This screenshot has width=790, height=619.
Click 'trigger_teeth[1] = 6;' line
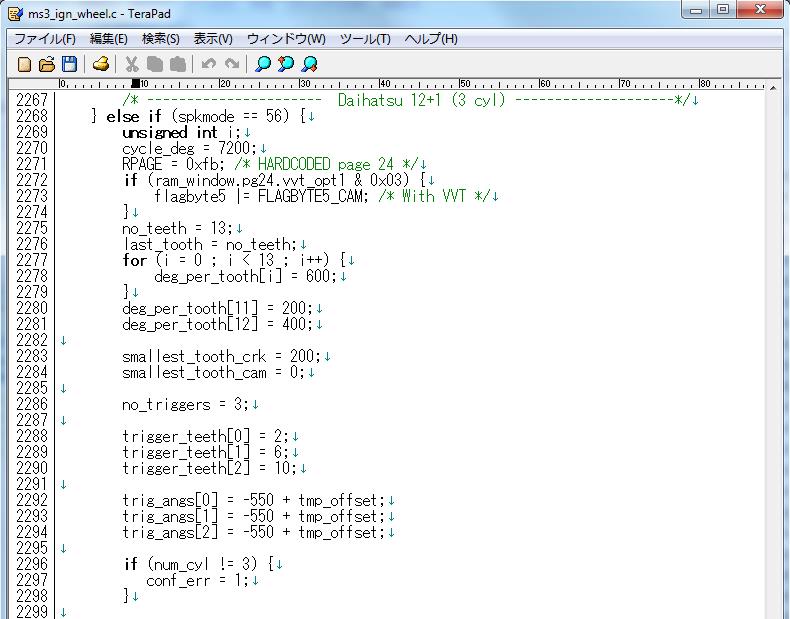click(206, 452)
